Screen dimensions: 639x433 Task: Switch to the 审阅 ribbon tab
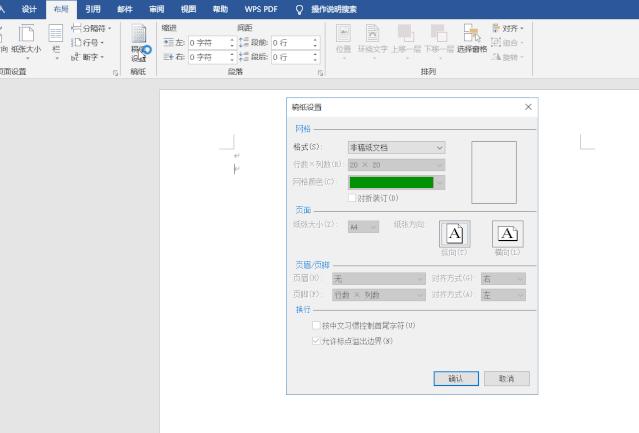156,9
